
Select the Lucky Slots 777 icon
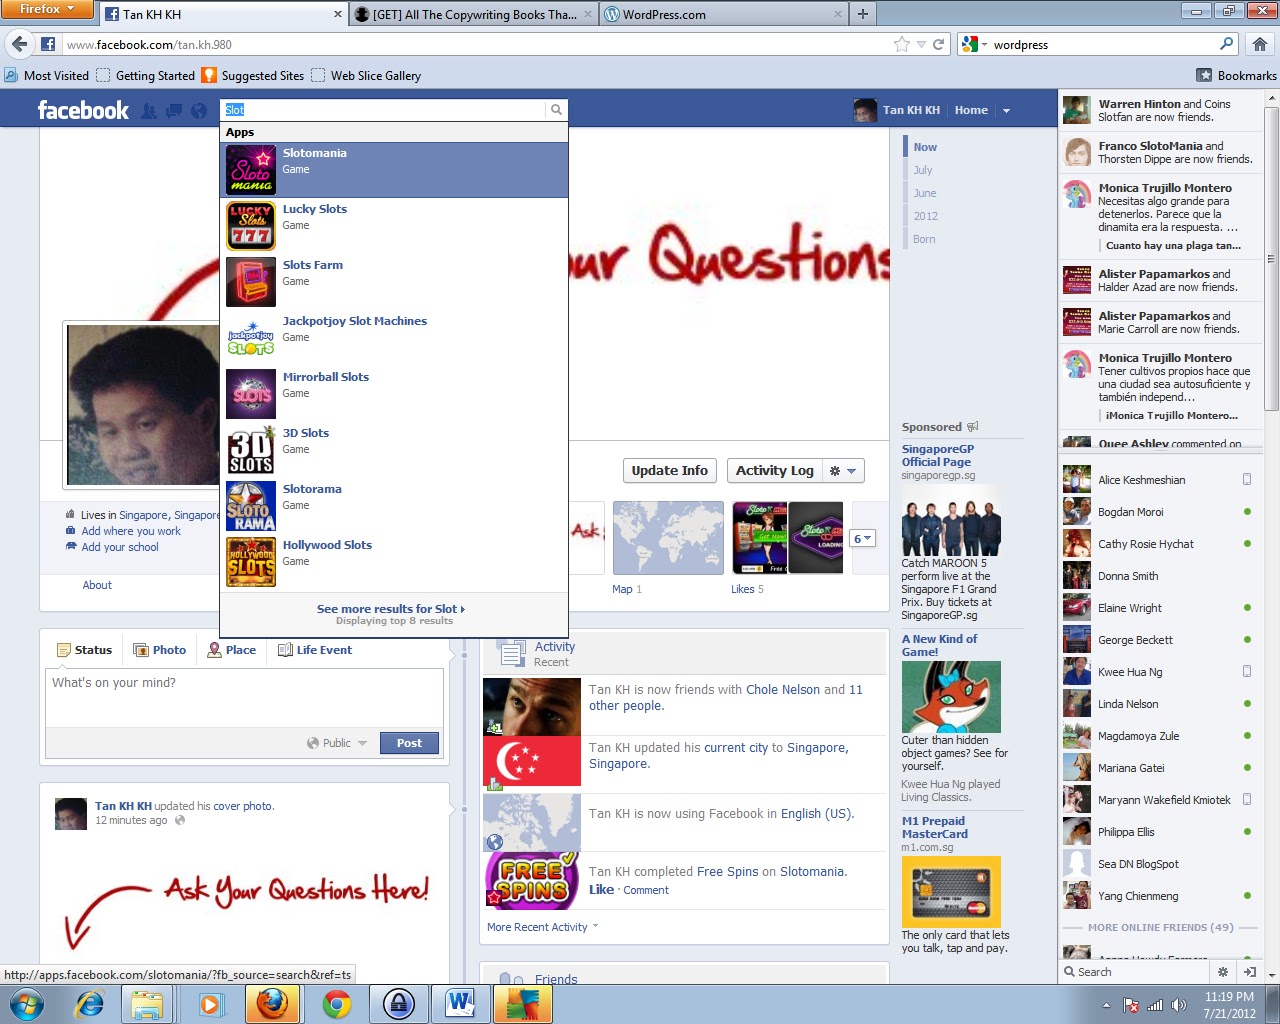251,226
